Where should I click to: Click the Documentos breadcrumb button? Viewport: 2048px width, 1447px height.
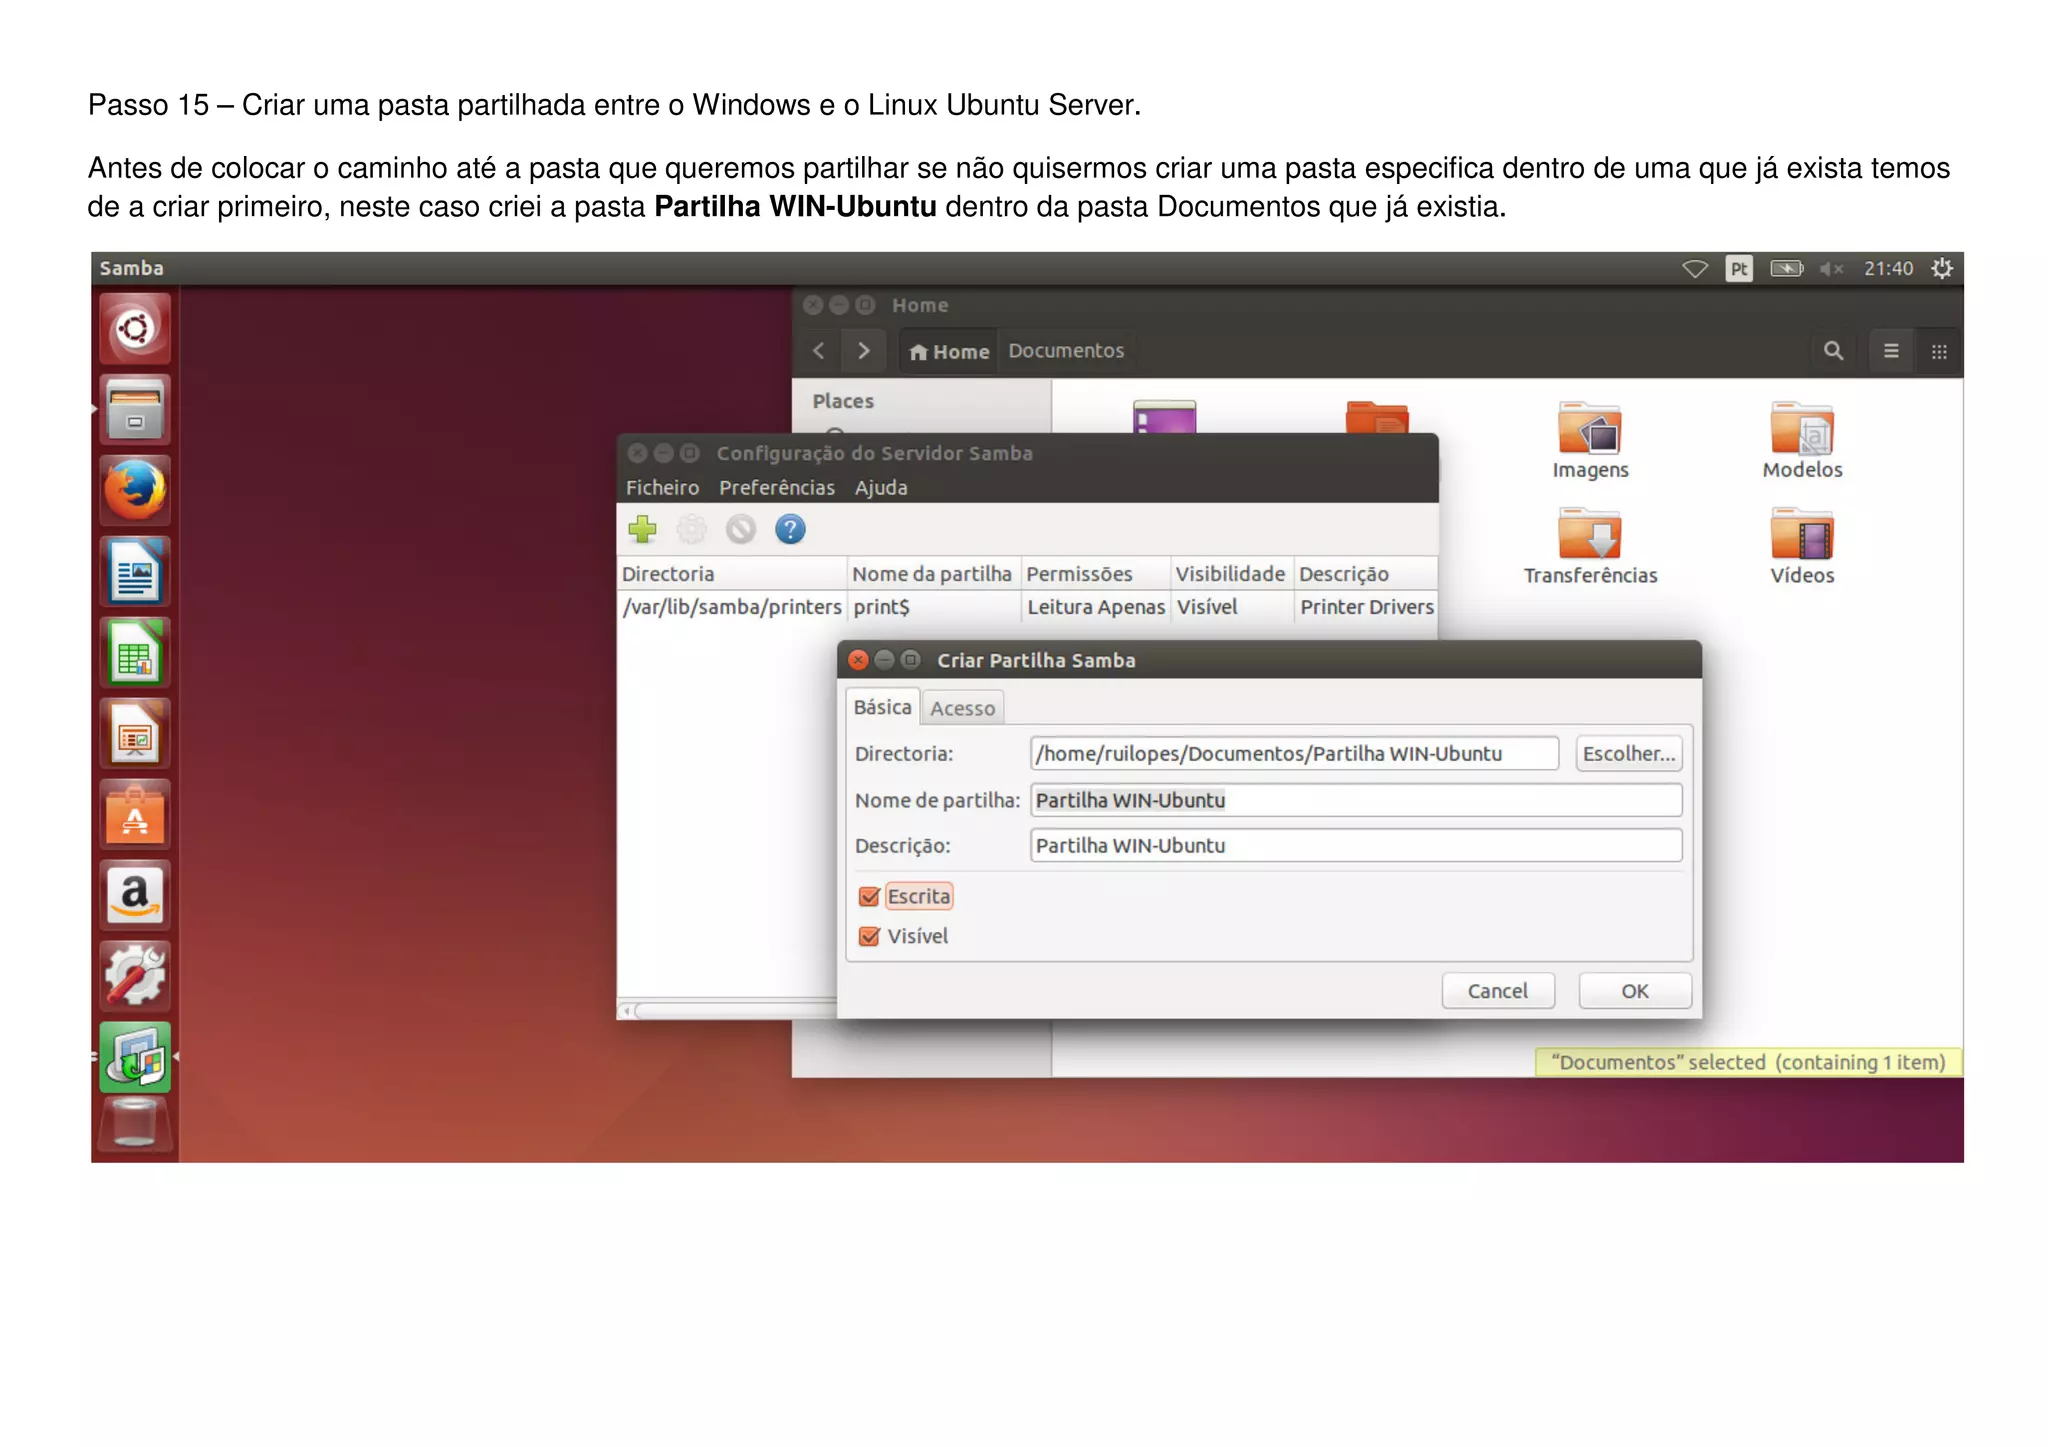pos(1066,351)
